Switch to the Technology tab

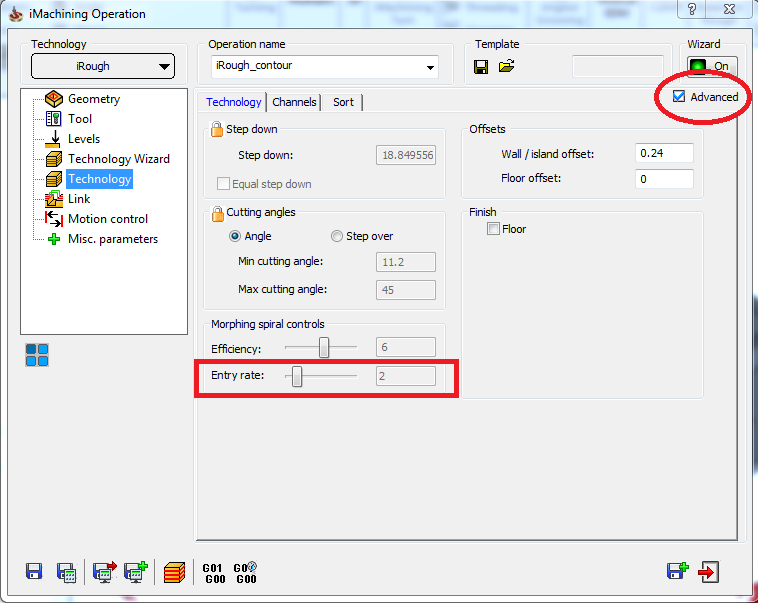[x=233, y=102]
